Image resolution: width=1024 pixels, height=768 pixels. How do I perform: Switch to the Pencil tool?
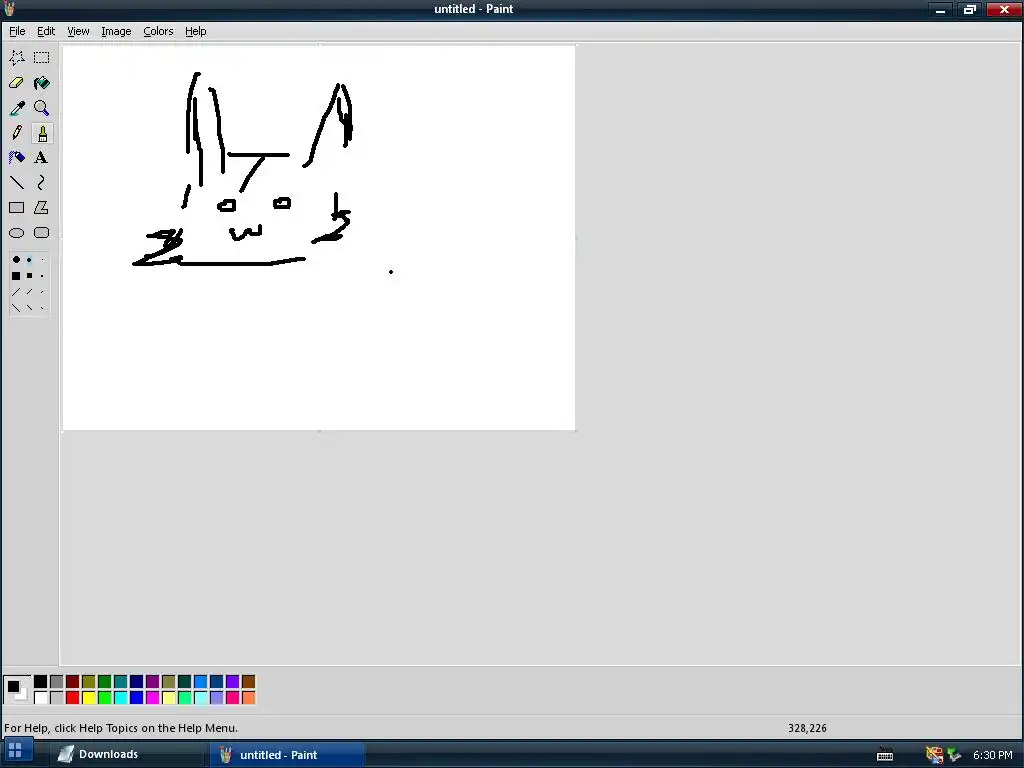17,133
